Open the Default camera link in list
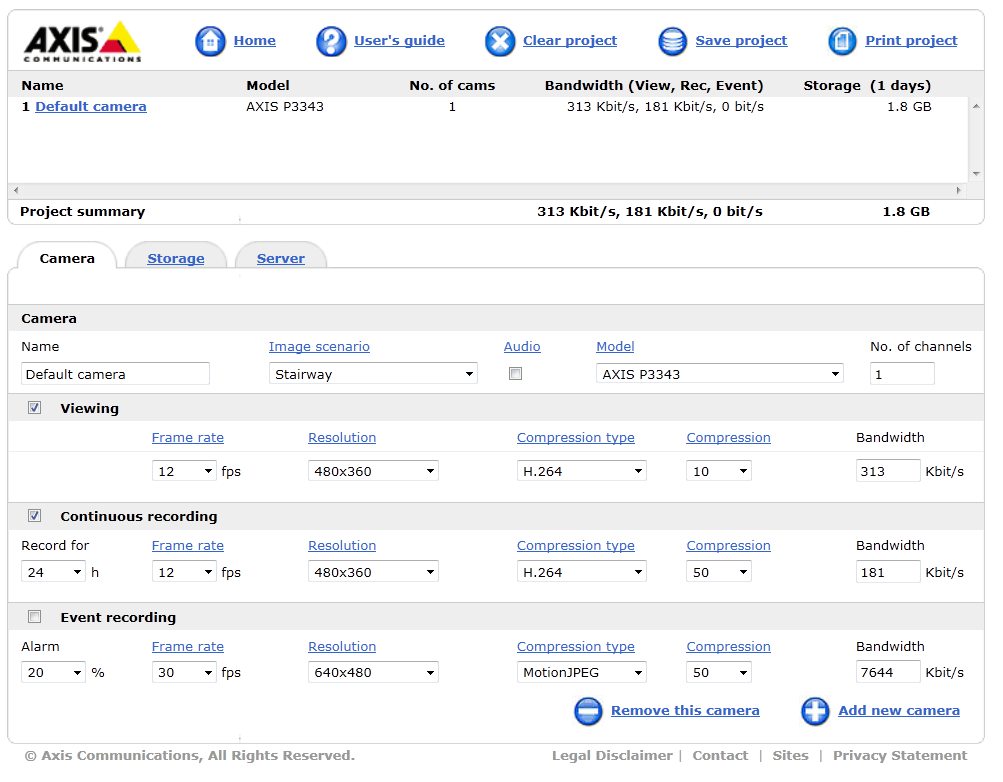 91,107
